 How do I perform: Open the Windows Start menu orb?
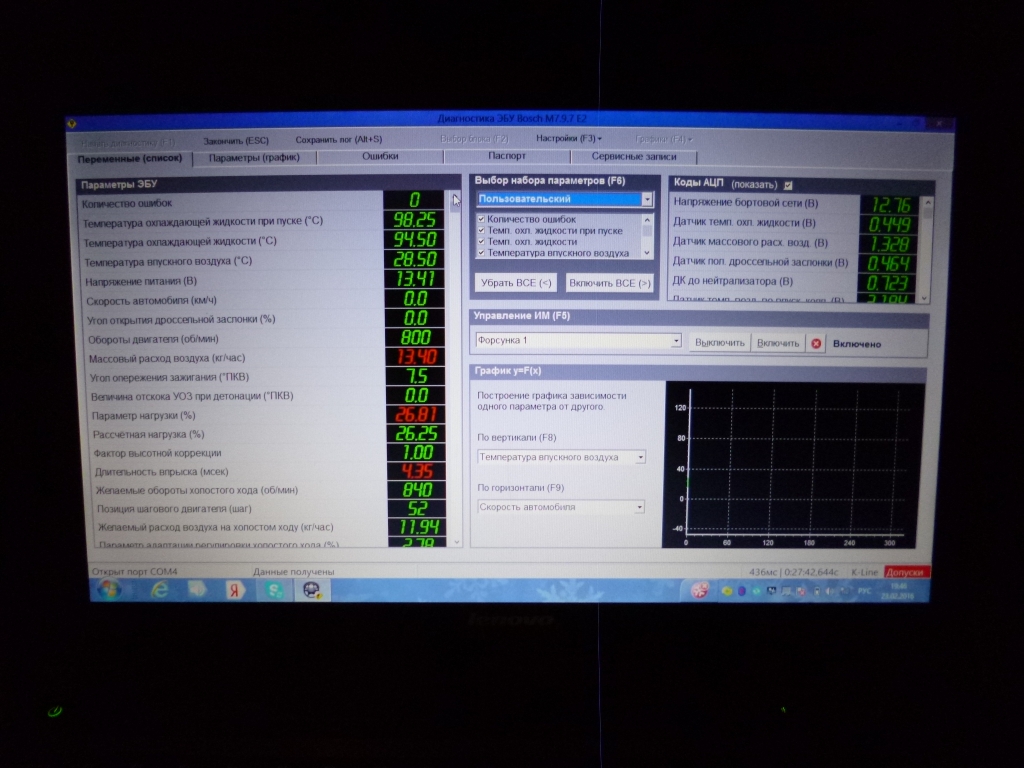[x=109, y=589]
